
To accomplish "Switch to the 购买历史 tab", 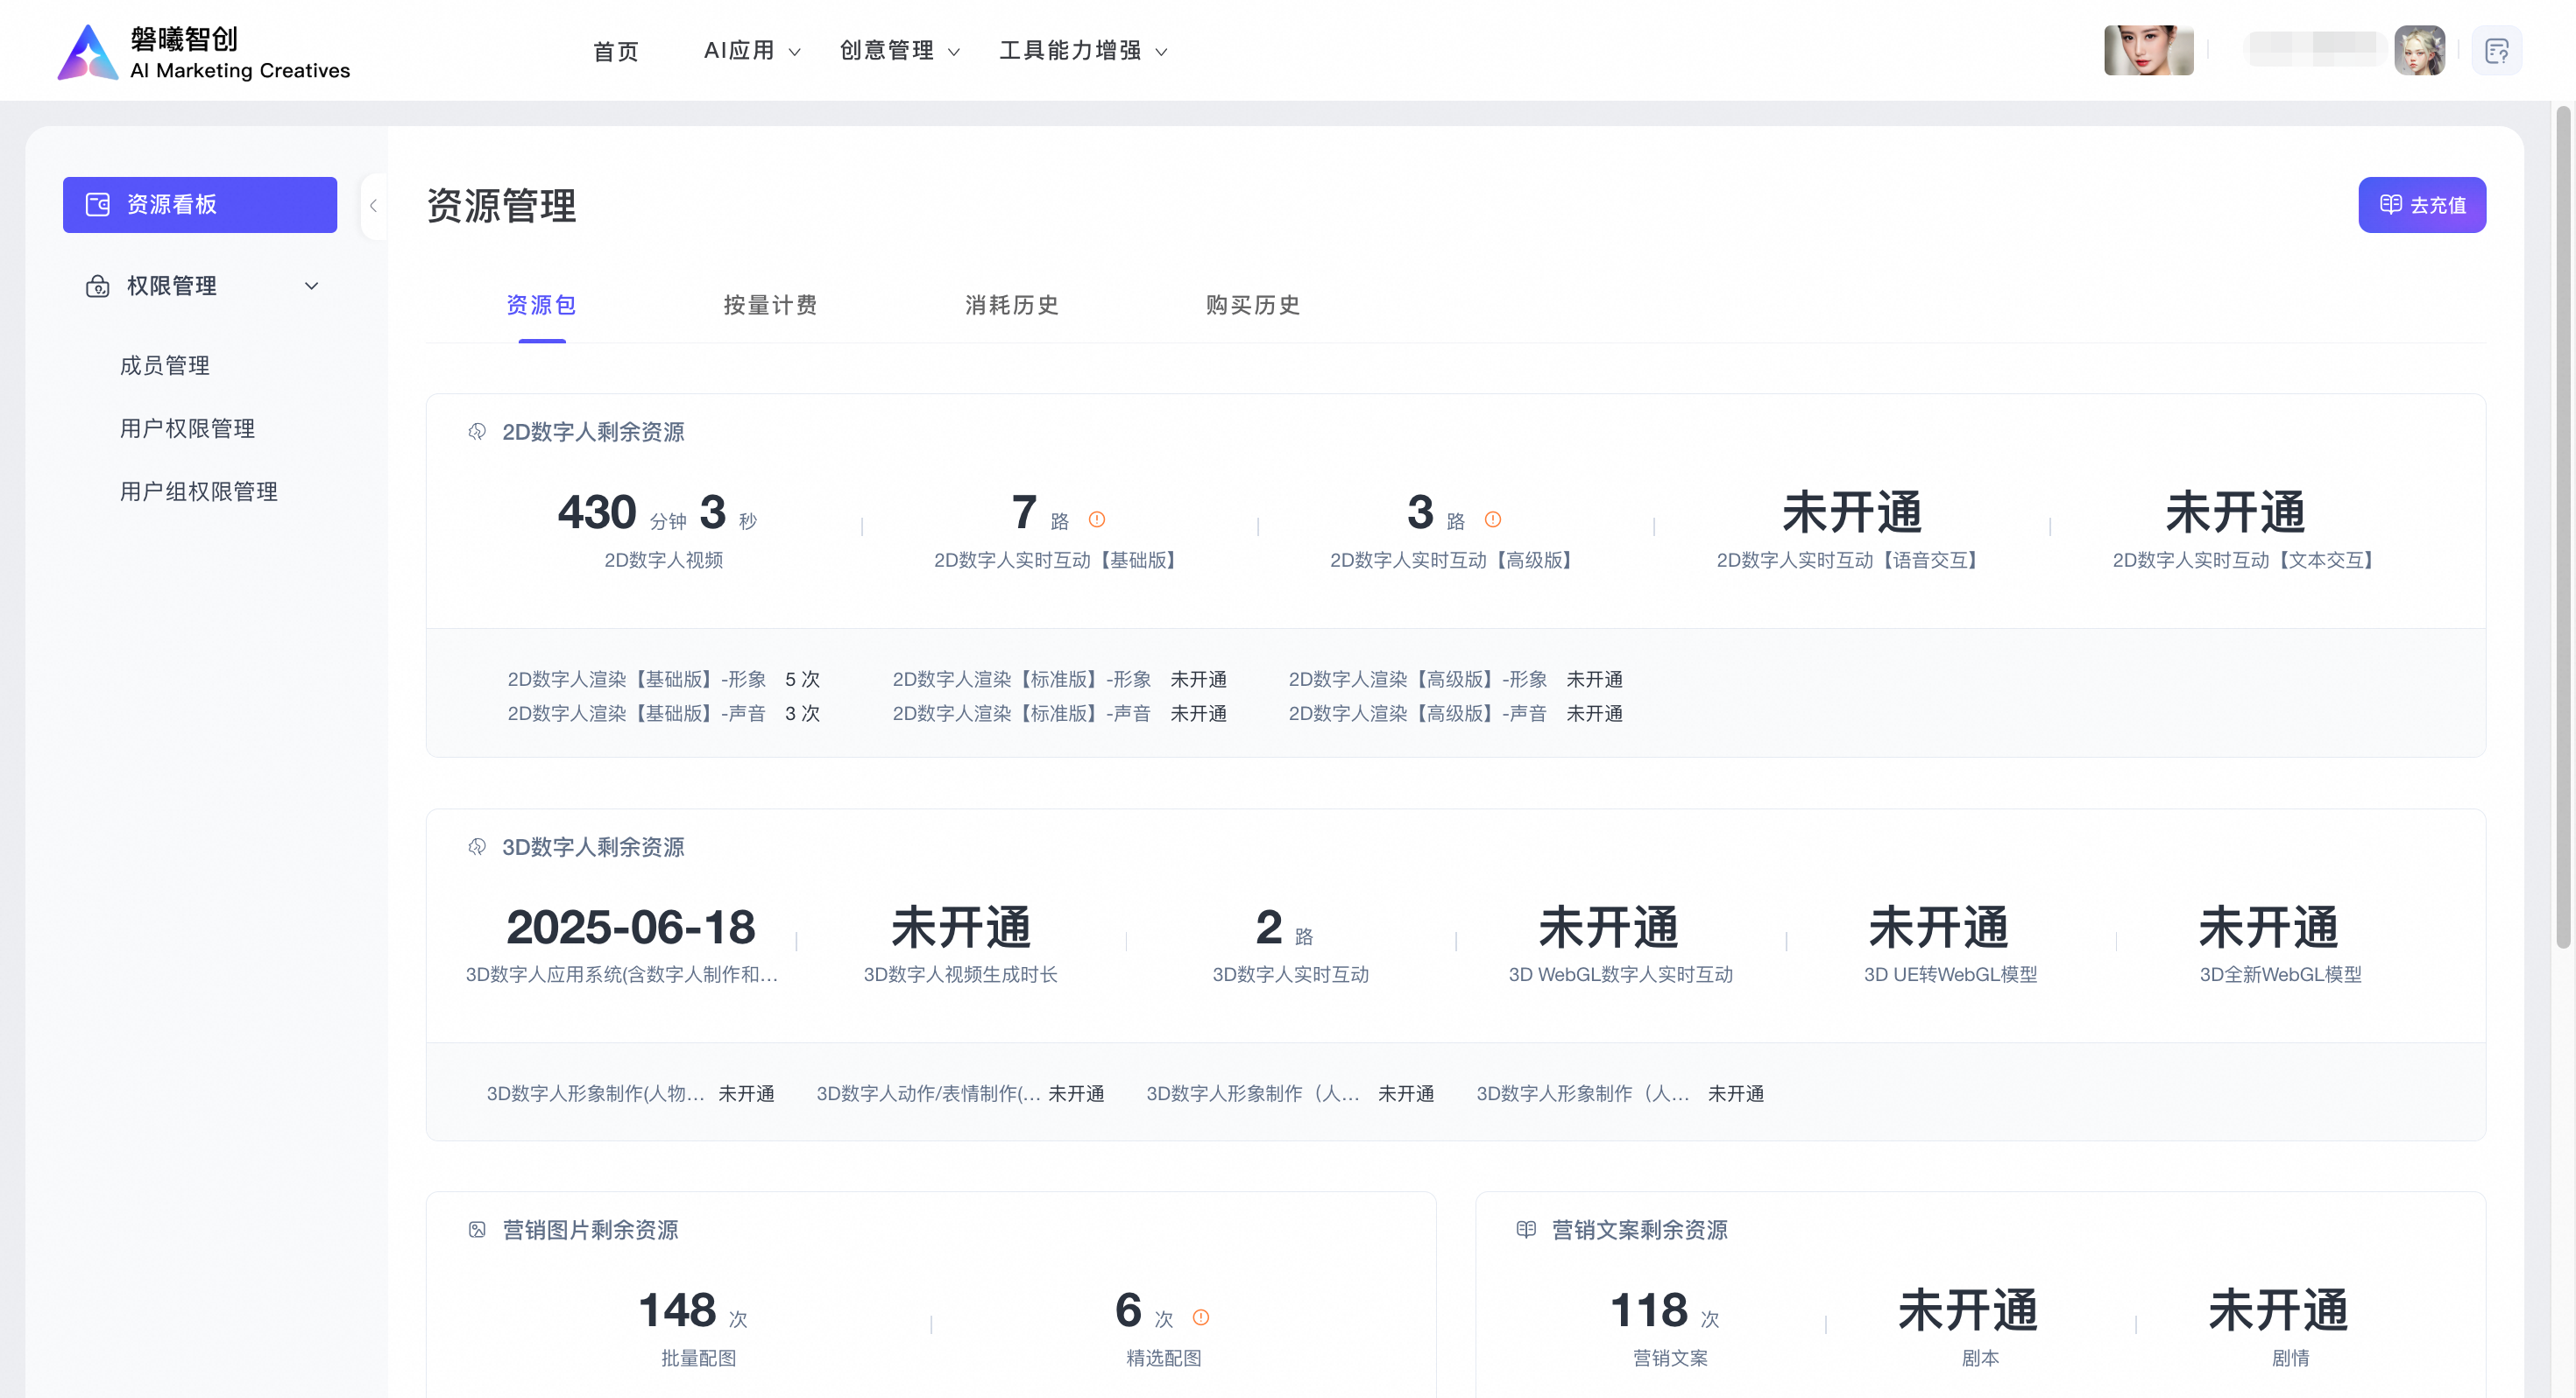I will [x=1253, y=305].
